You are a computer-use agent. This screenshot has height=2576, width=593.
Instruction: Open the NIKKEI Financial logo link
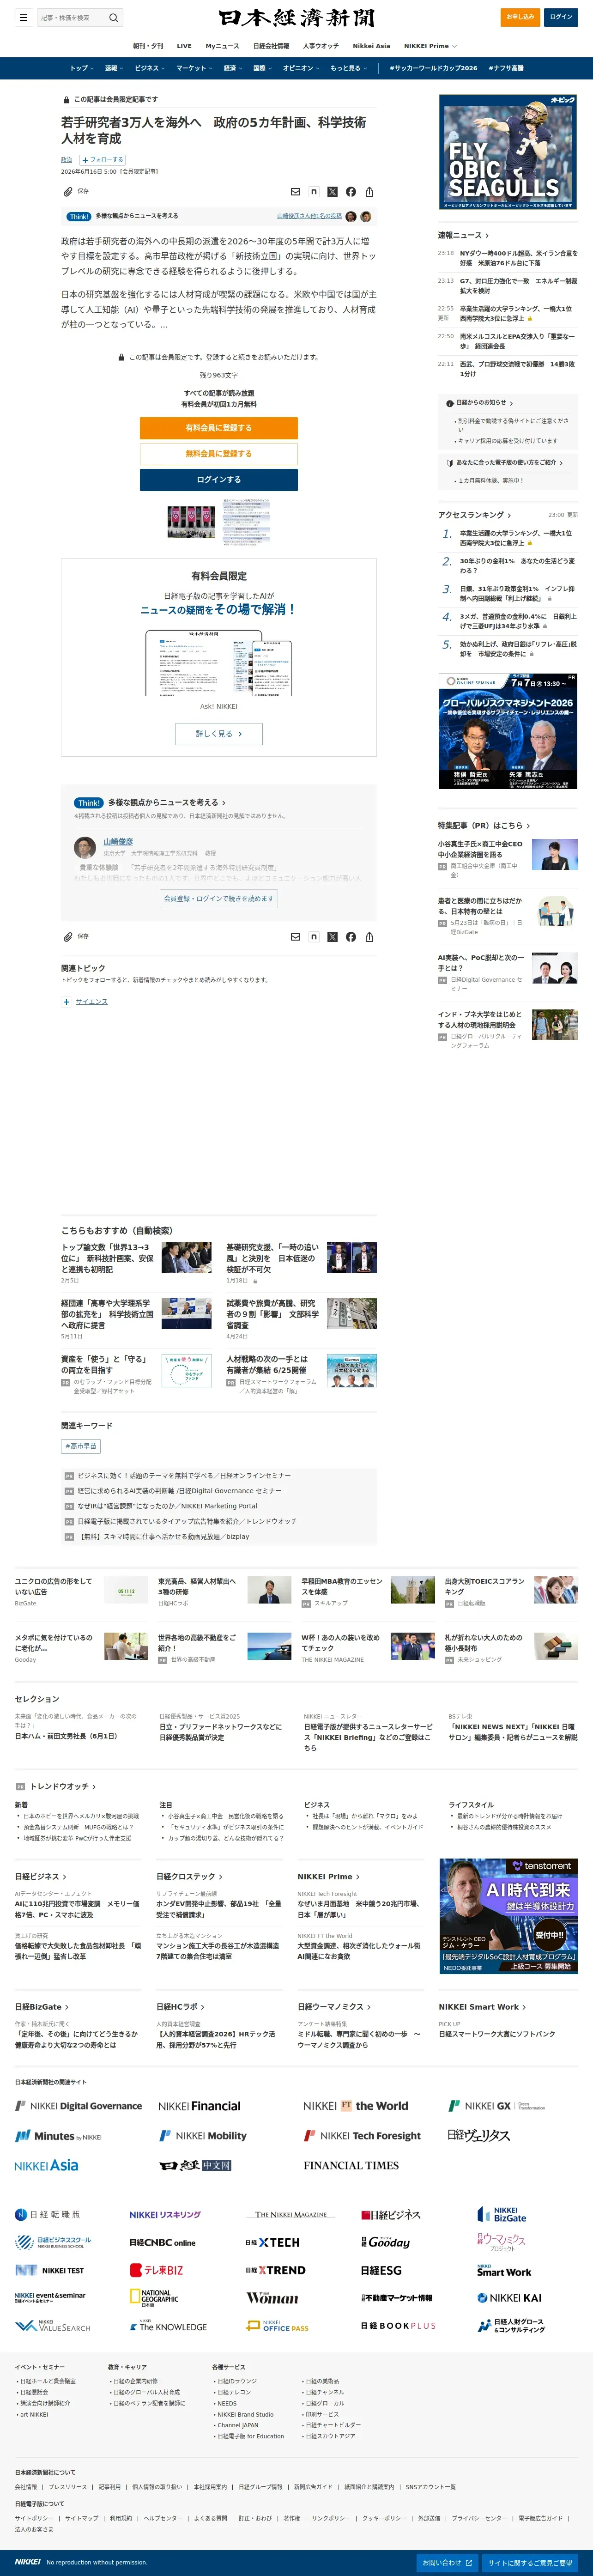pyautogui.click(x=200, y=2106)
